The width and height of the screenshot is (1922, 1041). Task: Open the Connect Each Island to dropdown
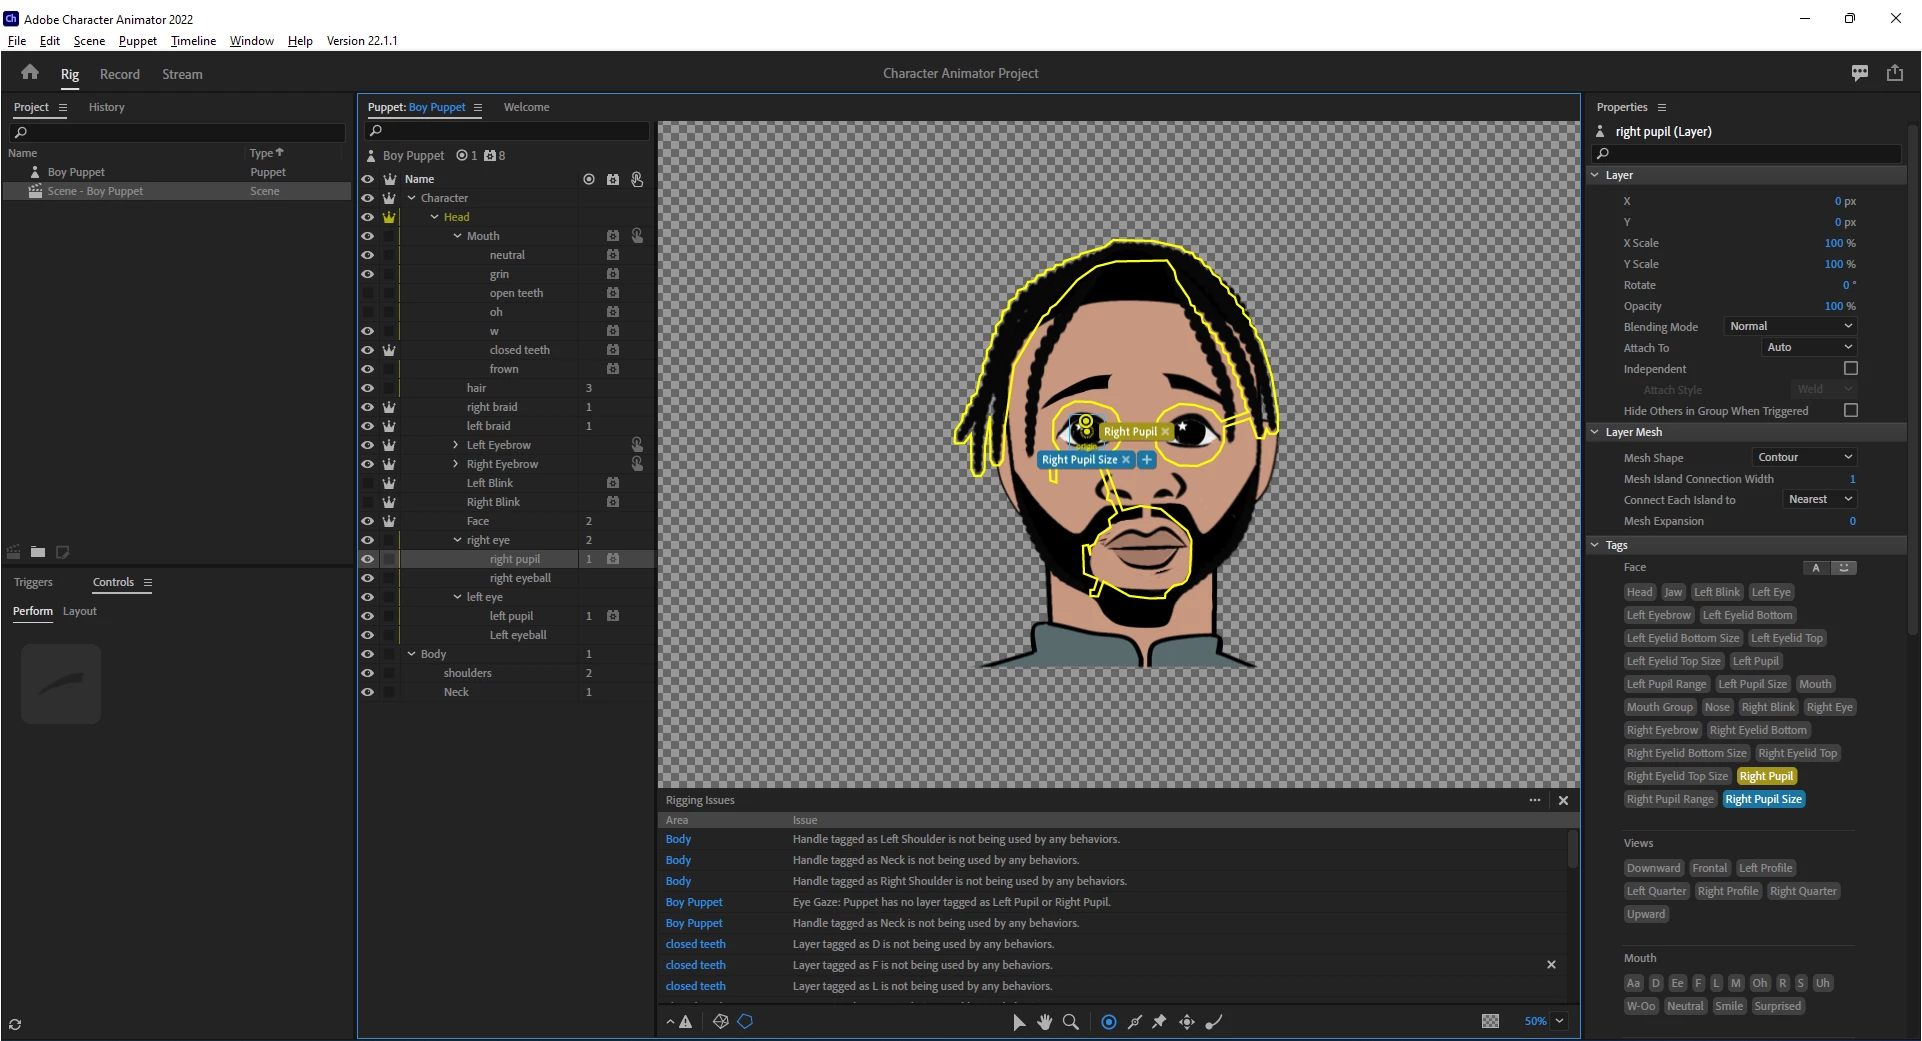pos(1820,499)
